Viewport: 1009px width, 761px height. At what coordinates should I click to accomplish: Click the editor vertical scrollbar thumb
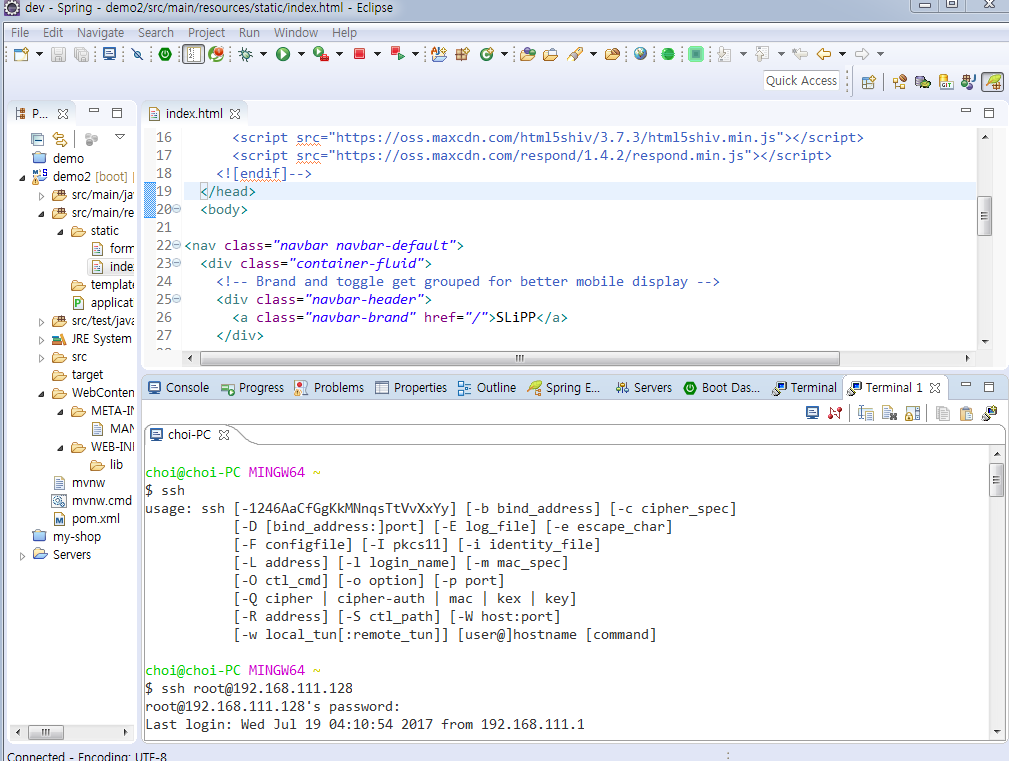pos(984,216)
